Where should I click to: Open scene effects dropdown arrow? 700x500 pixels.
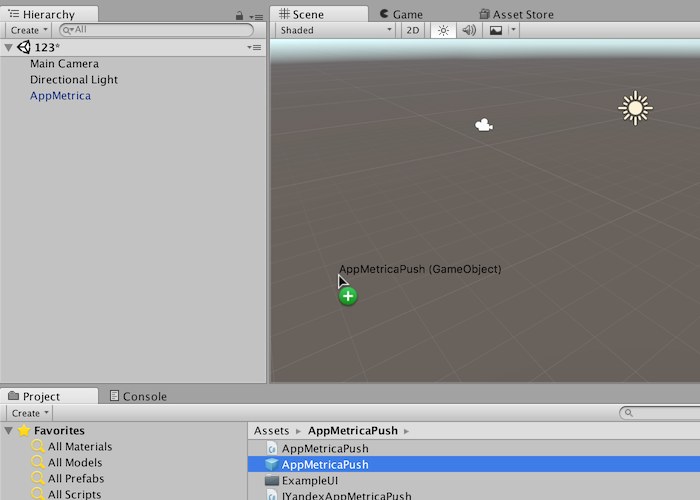(513, 30)
